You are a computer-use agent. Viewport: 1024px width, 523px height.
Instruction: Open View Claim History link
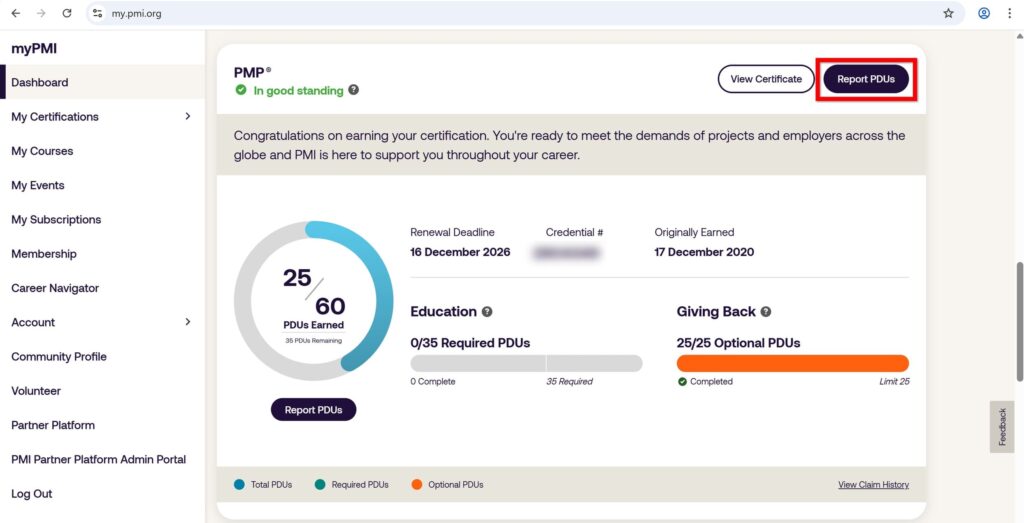point(873,485)
